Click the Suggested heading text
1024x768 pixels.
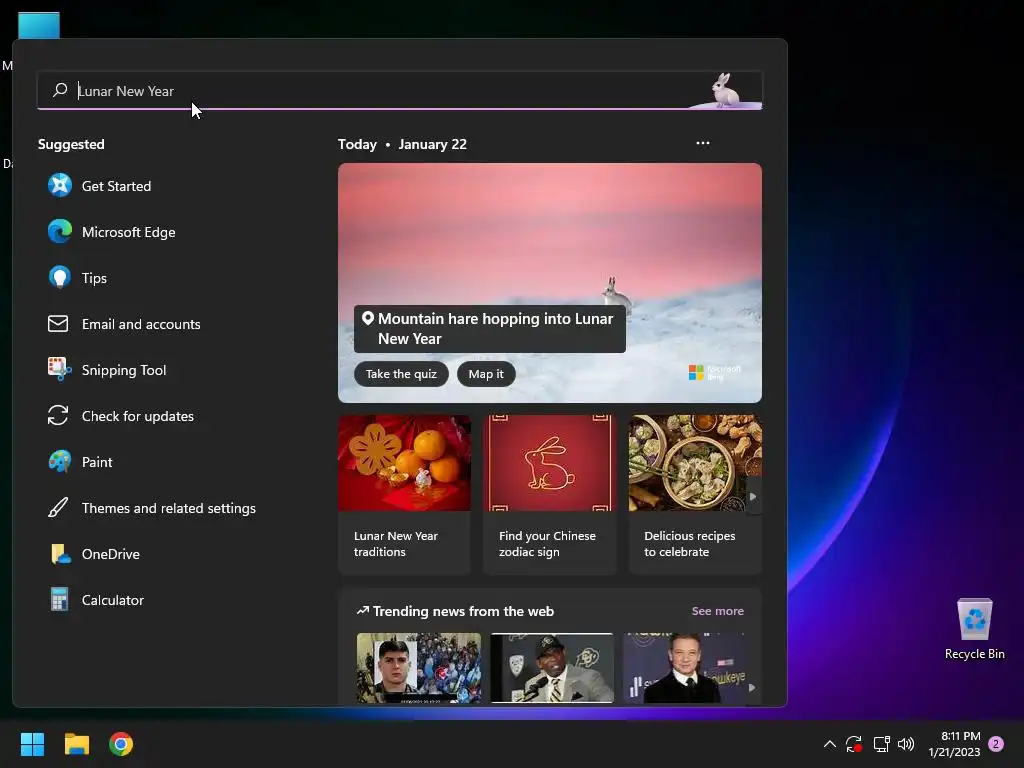(x=71, y=144)
